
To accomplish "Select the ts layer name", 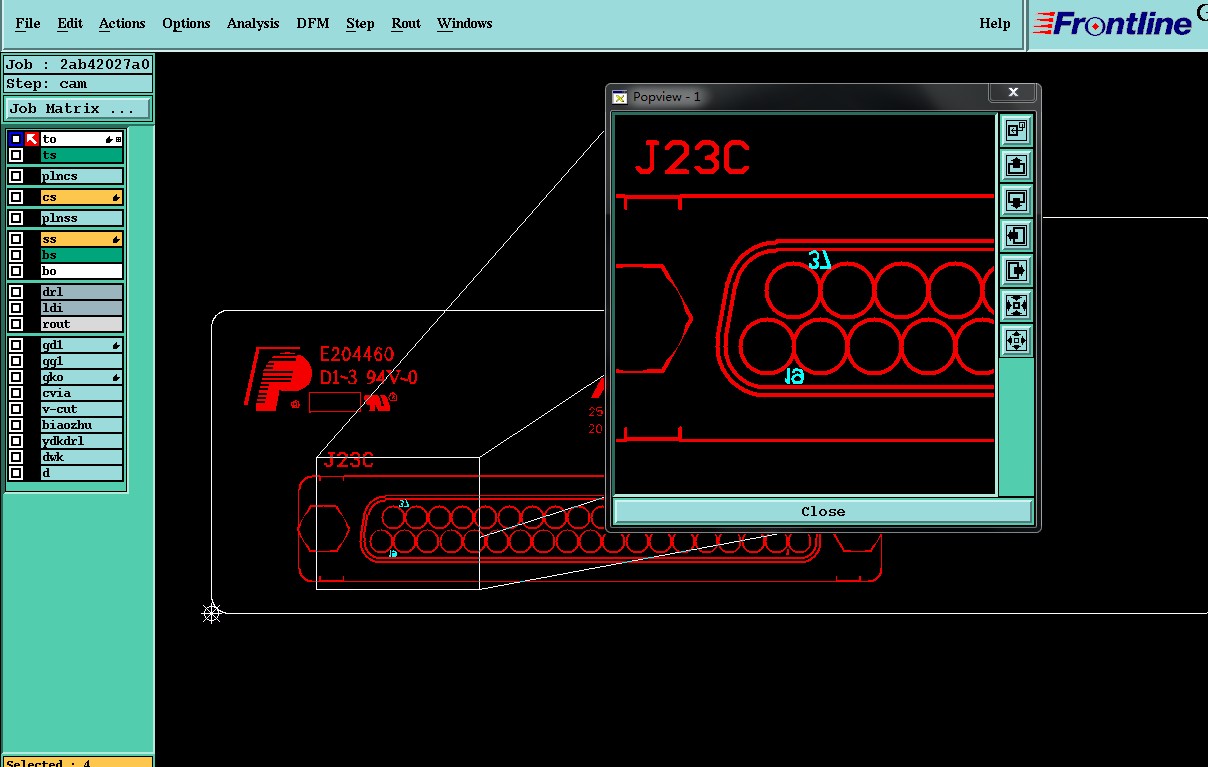I will [82, 155].
